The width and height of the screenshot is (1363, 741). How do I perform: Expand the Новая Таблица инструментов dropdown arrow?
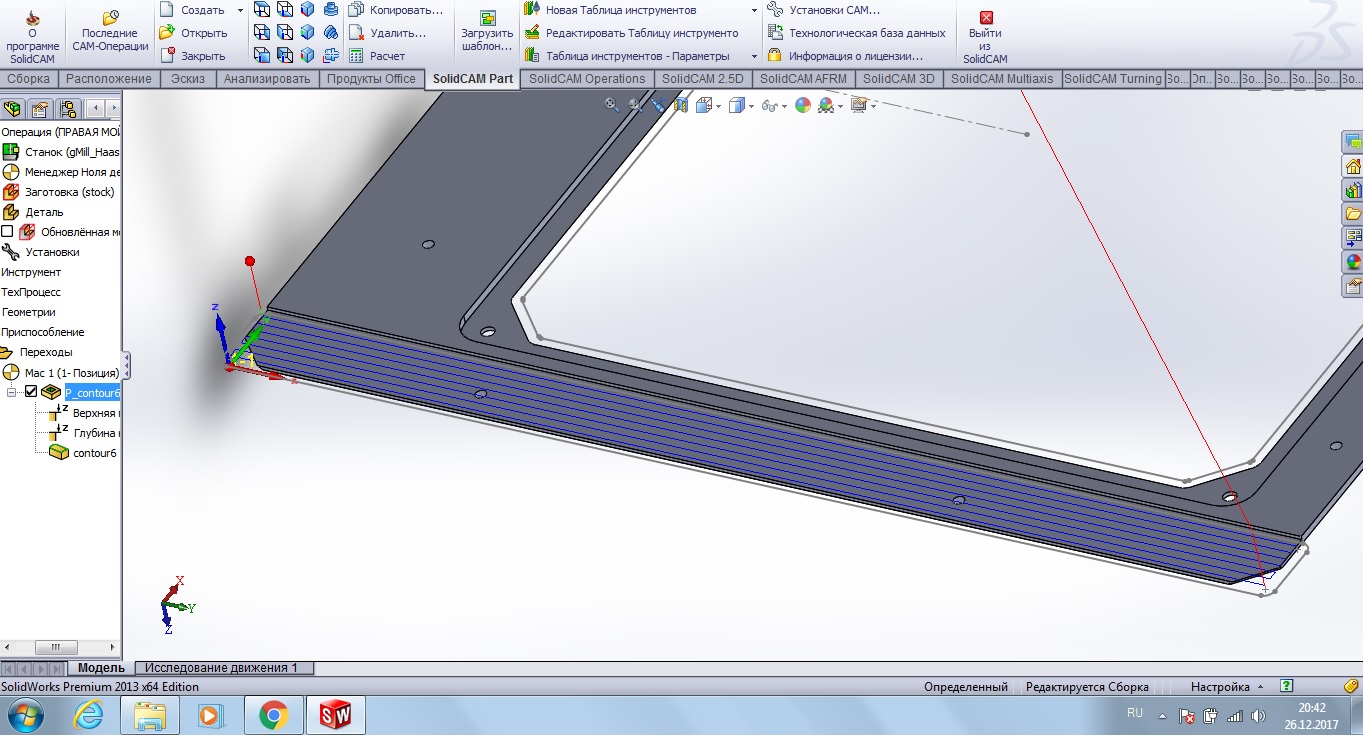[754, 10]
